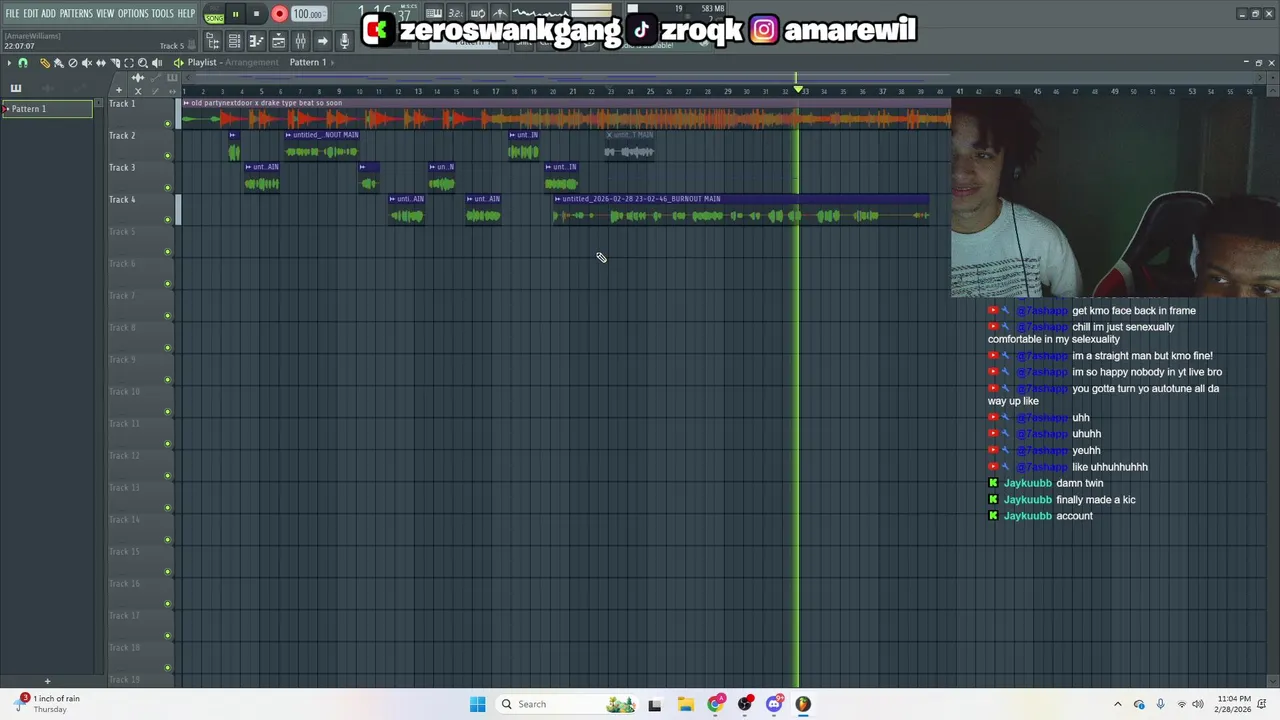Select the 'old partynextdoor x drake type beat' clip
Screen dimensions: 1280x720
point(566,114)
